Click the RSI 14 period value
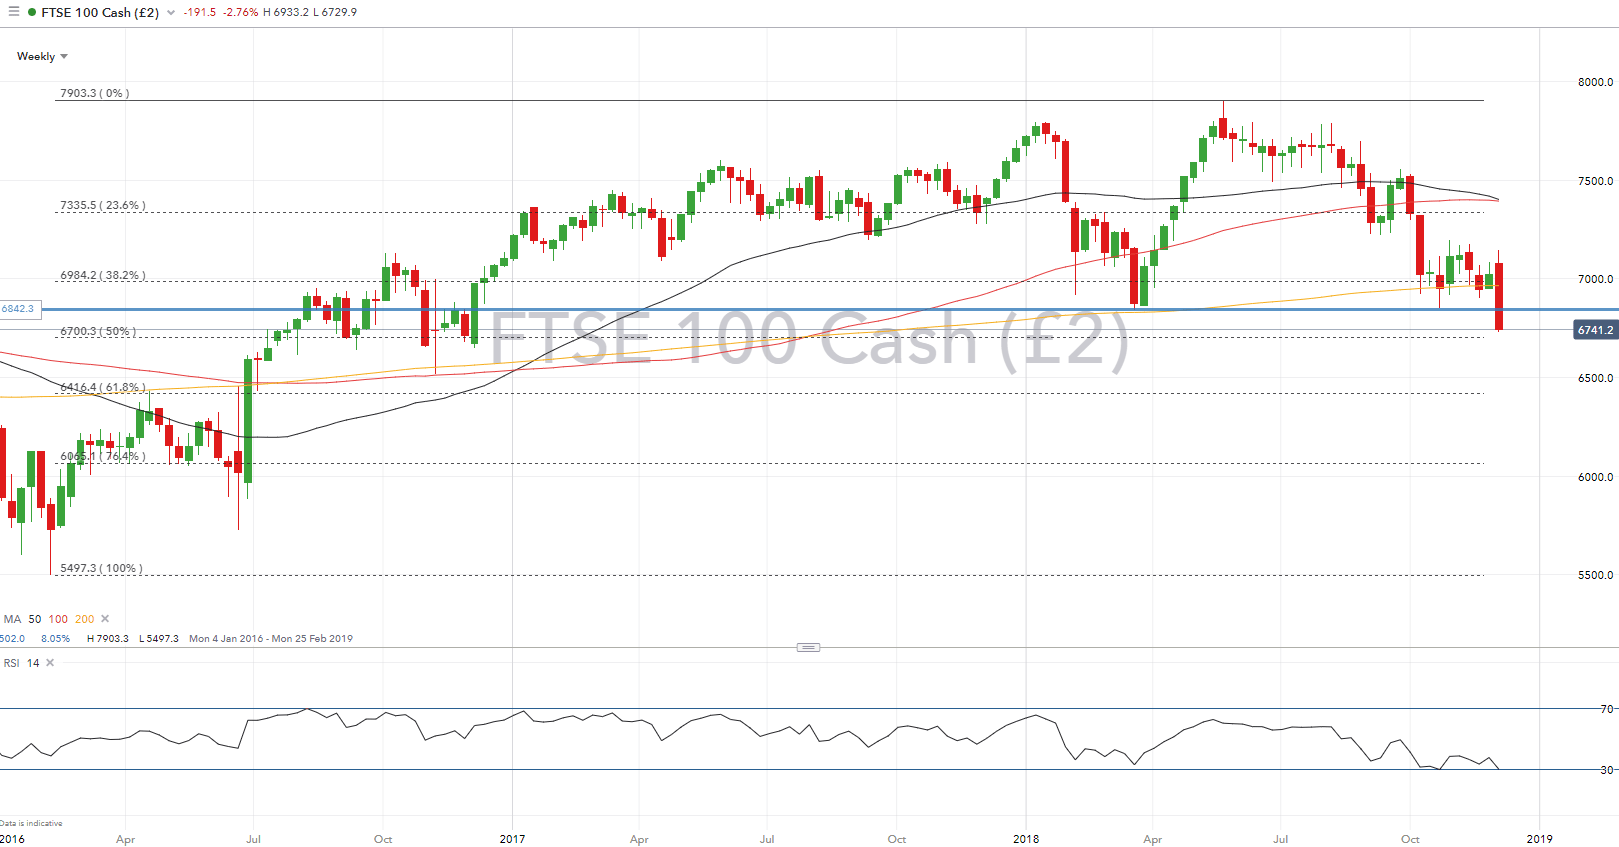Image resolution: width=1619 pixels, height=847 pixels. pos(33,663)
